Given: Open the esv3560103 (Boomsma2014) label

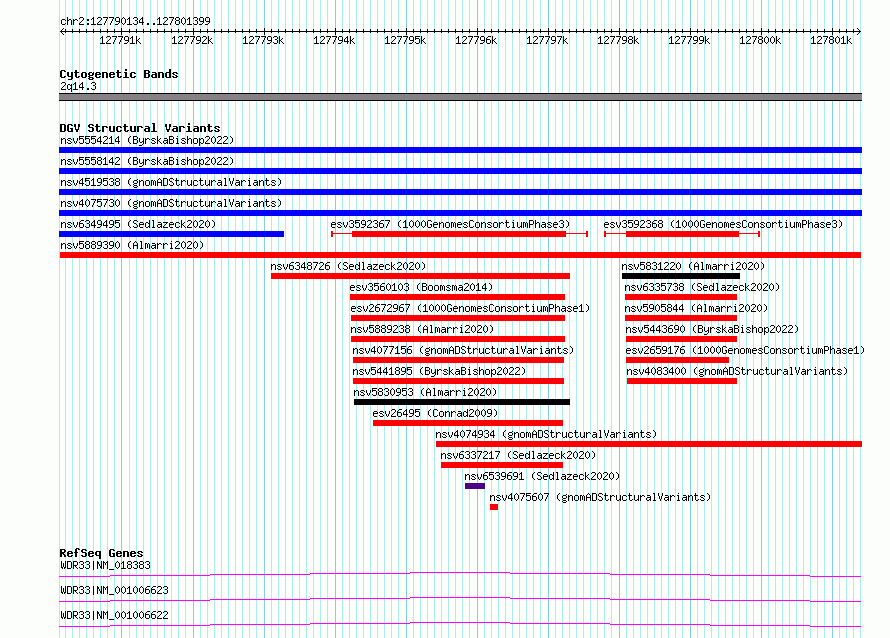Looking at the screenshot, I should click(421, 287).
